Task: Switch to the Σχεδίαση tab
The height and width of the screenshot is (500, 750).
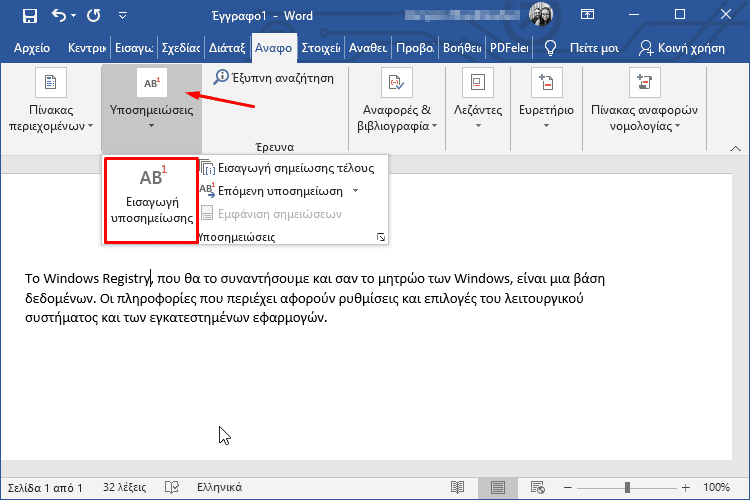Action: click(x=181, y=48)
